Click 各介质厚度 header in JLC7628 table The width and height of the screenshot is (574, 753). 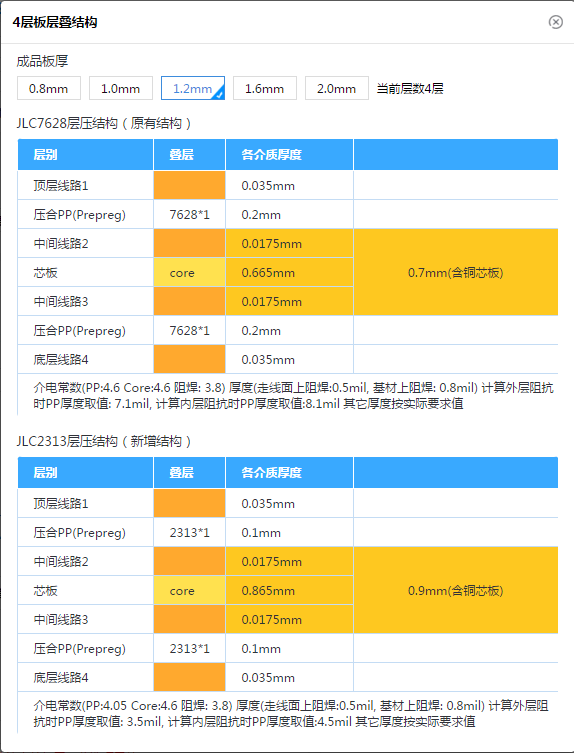(289, 155)
